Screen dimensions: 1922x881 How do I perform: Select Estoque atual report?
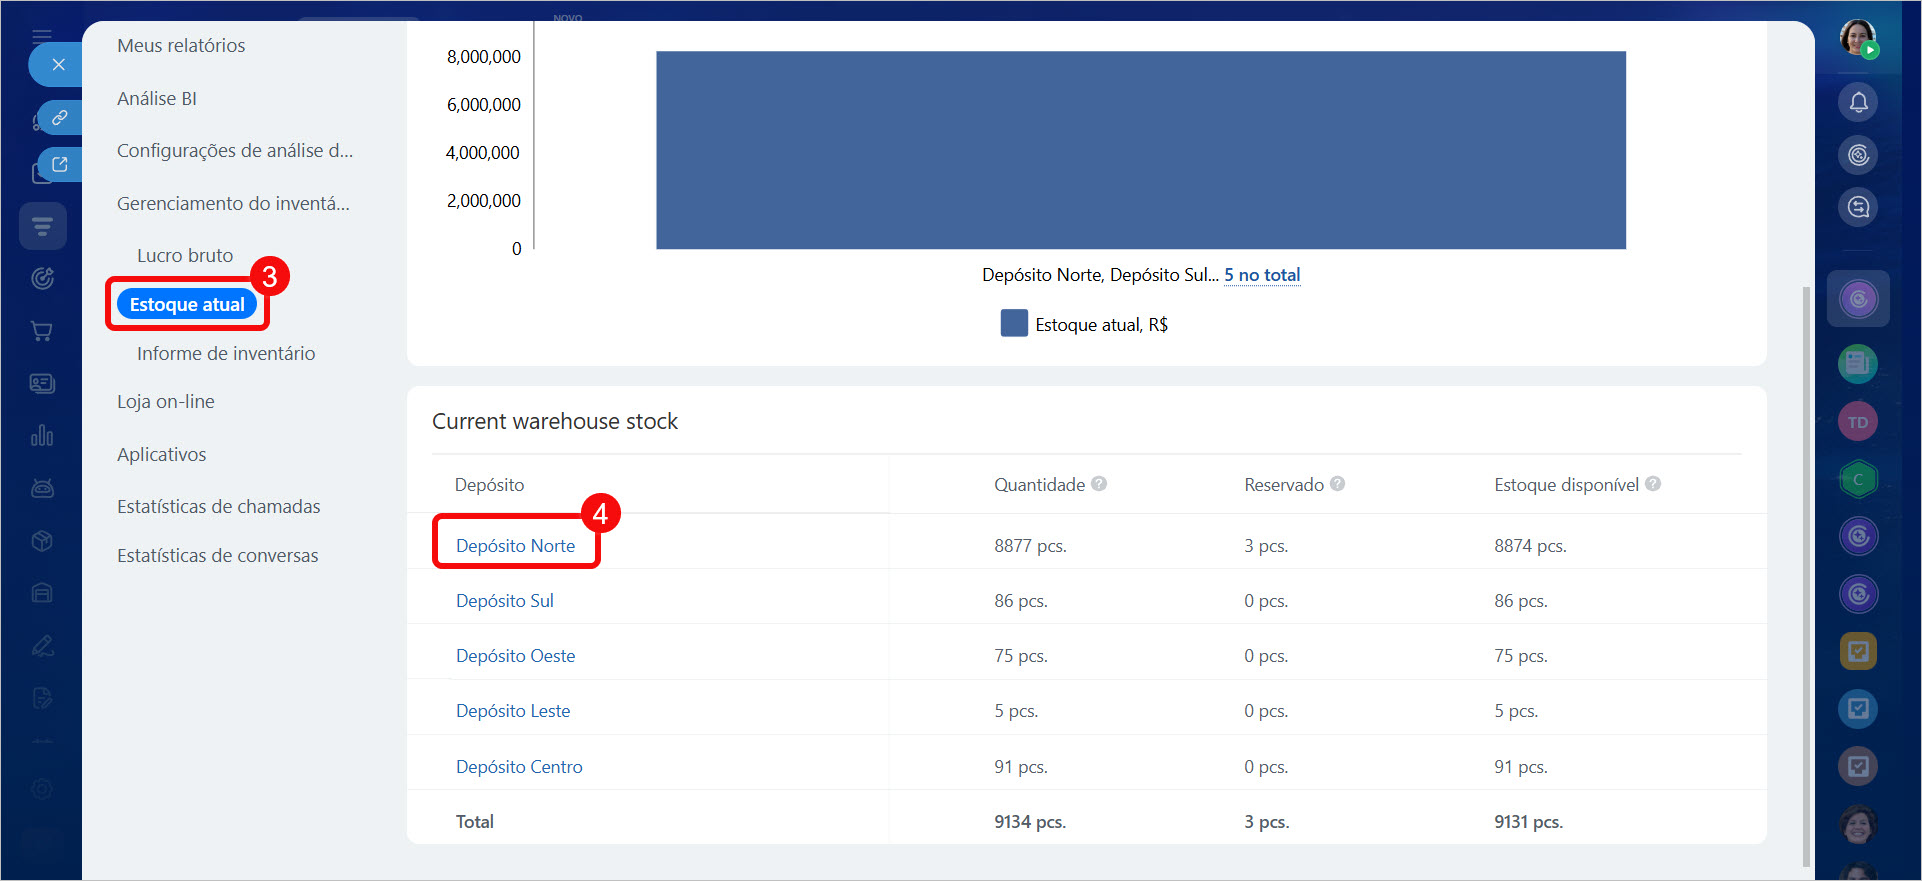(187, 305)
